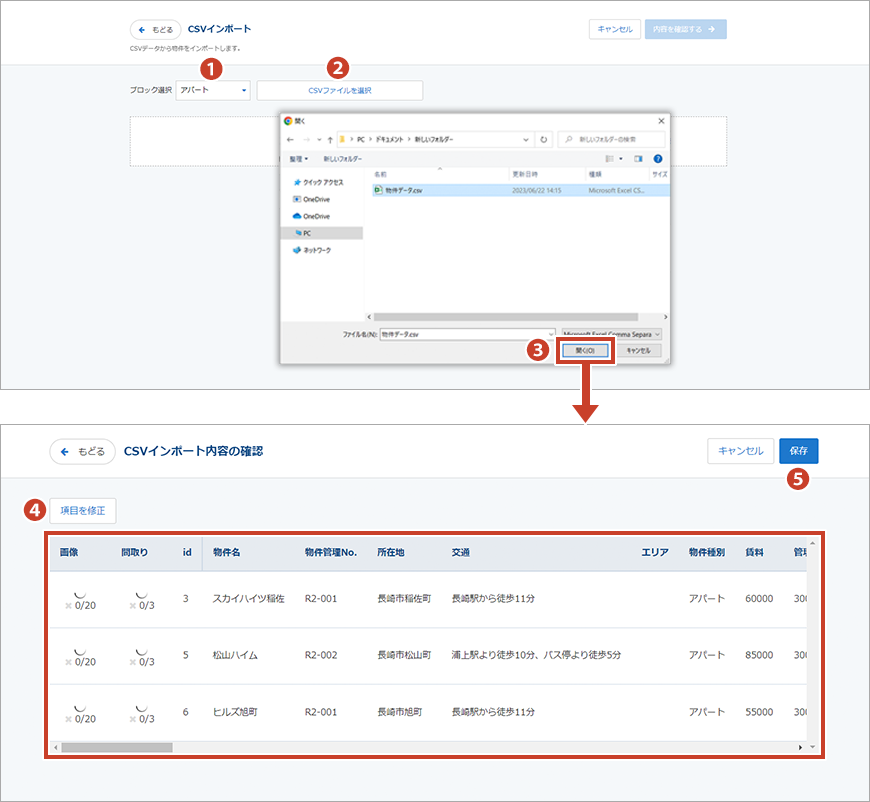The width and height of the screenshot is (870, 802).
Task: Click the 名前 column header in the file list
Action: point(380,173)
